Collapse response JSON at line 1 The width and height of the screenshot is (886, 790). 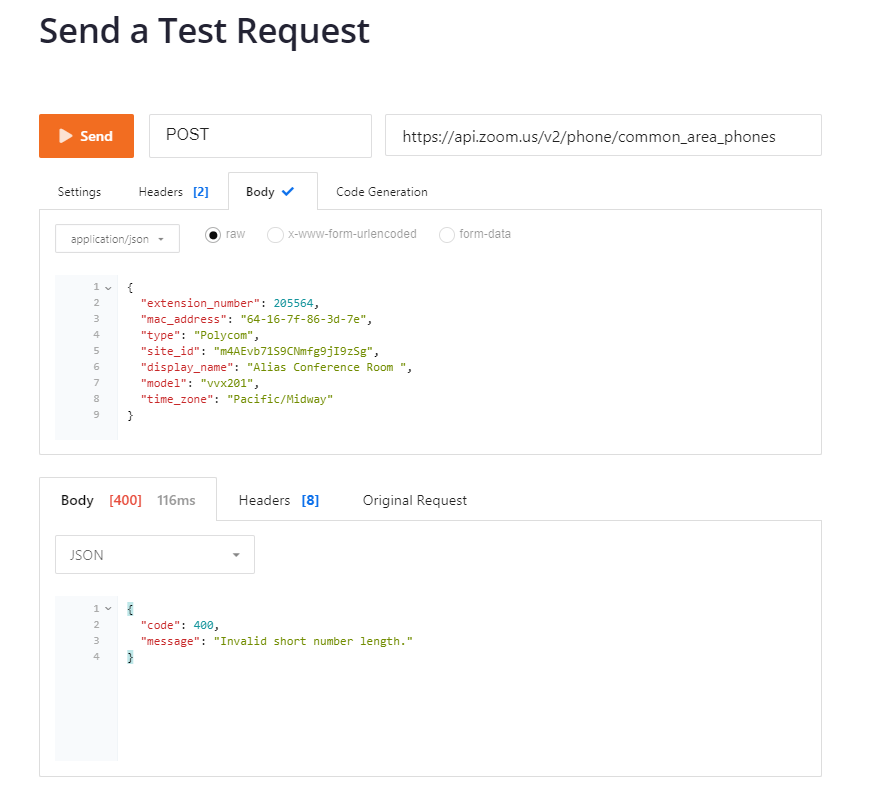[108, 609]
